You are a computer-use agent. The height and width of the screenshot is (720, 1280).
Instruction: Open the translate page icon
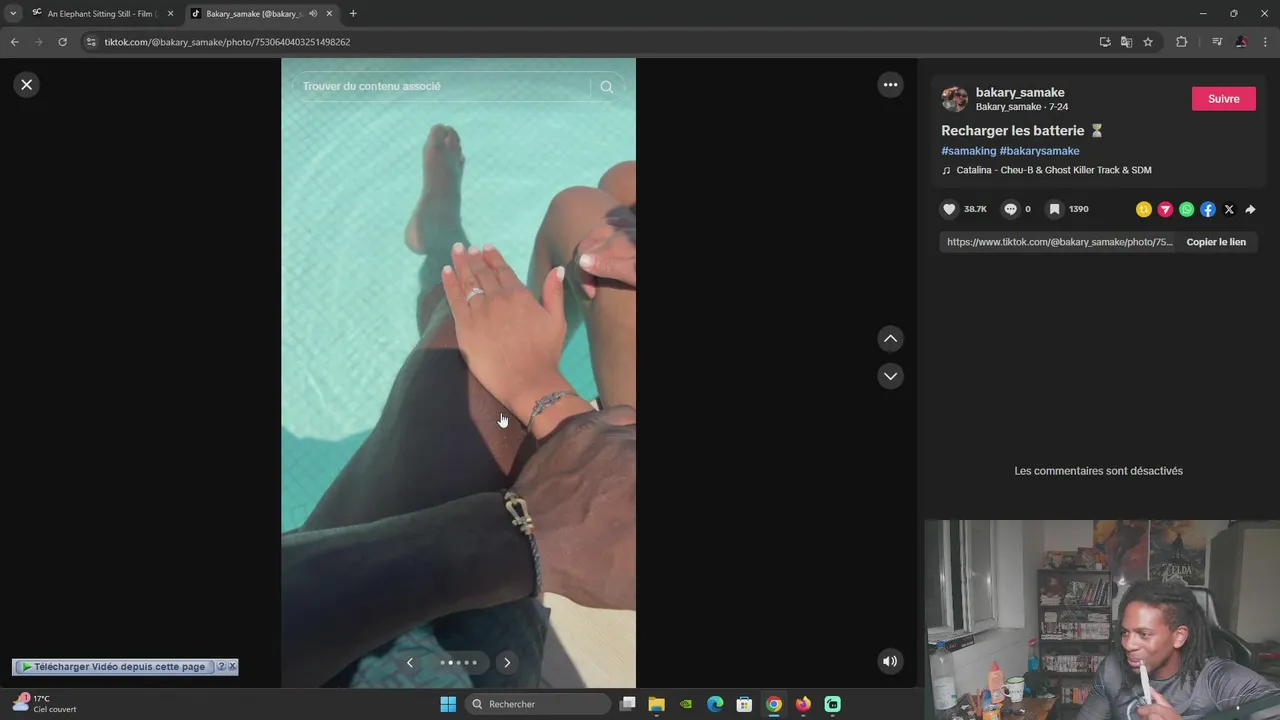[x=1127, y=42]
